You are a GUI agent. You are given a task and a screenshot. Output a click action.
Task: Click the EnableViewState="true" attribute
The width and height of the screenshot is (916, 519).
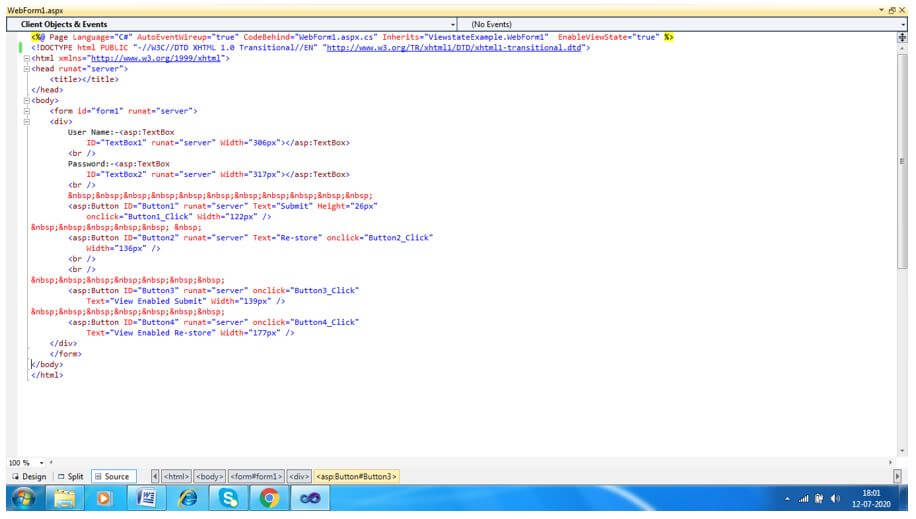[608, 37]
